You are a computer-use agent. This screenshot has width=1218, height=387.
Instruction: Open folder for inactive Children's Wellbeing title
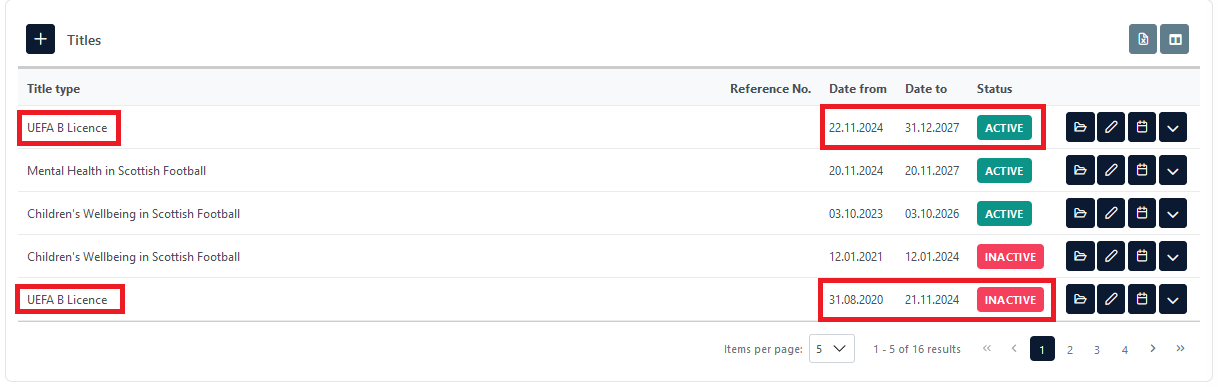[1080, 257]
